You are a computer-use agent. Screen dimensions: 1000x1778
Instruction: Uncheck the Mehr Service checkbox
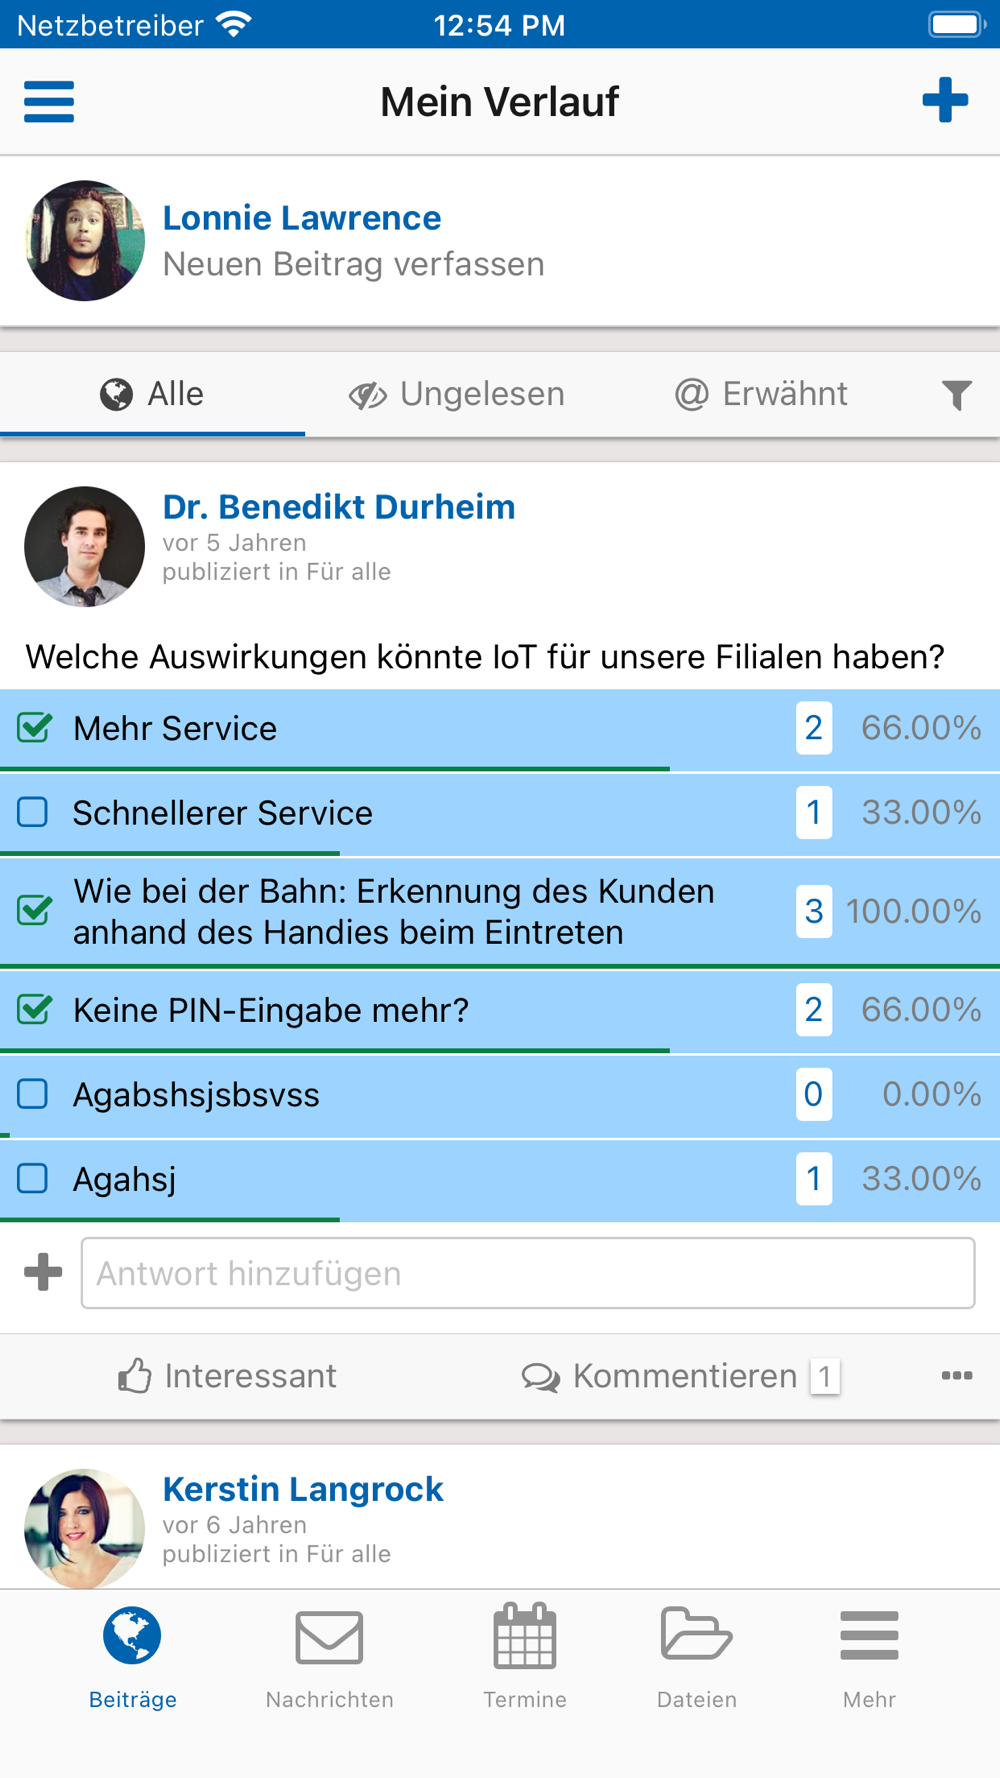[34, 728]
